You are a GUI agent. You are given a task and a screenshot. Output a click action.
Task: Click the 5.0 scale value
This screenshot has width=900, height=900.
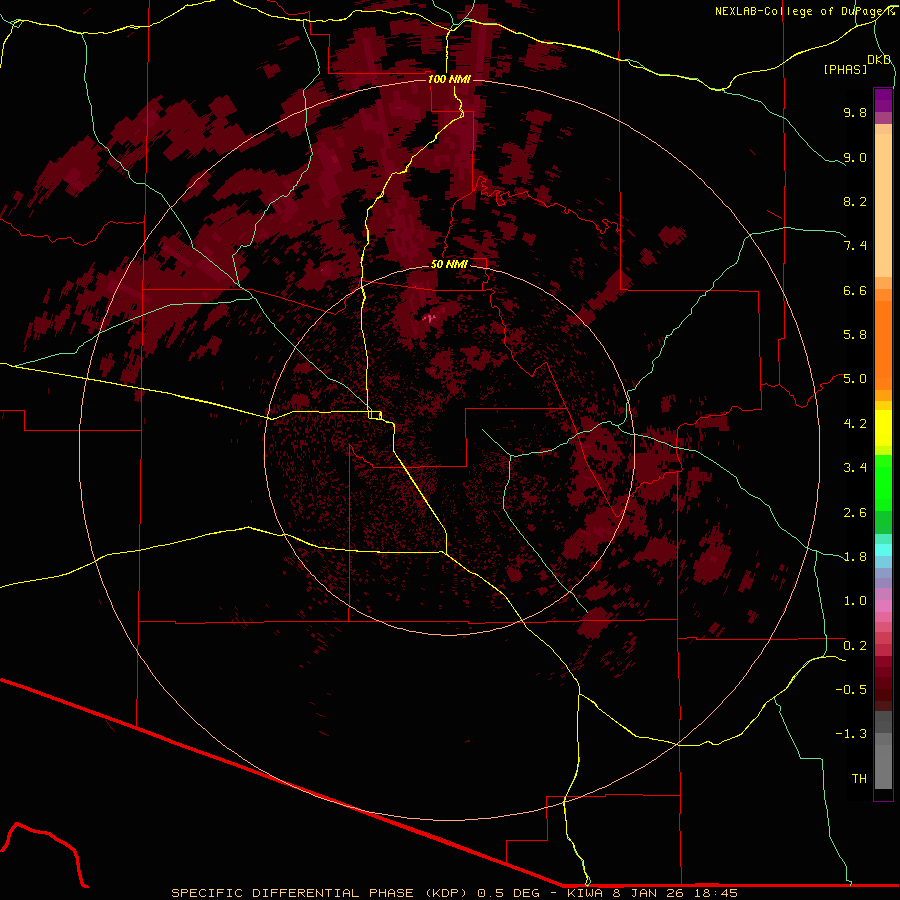point(855,379)
